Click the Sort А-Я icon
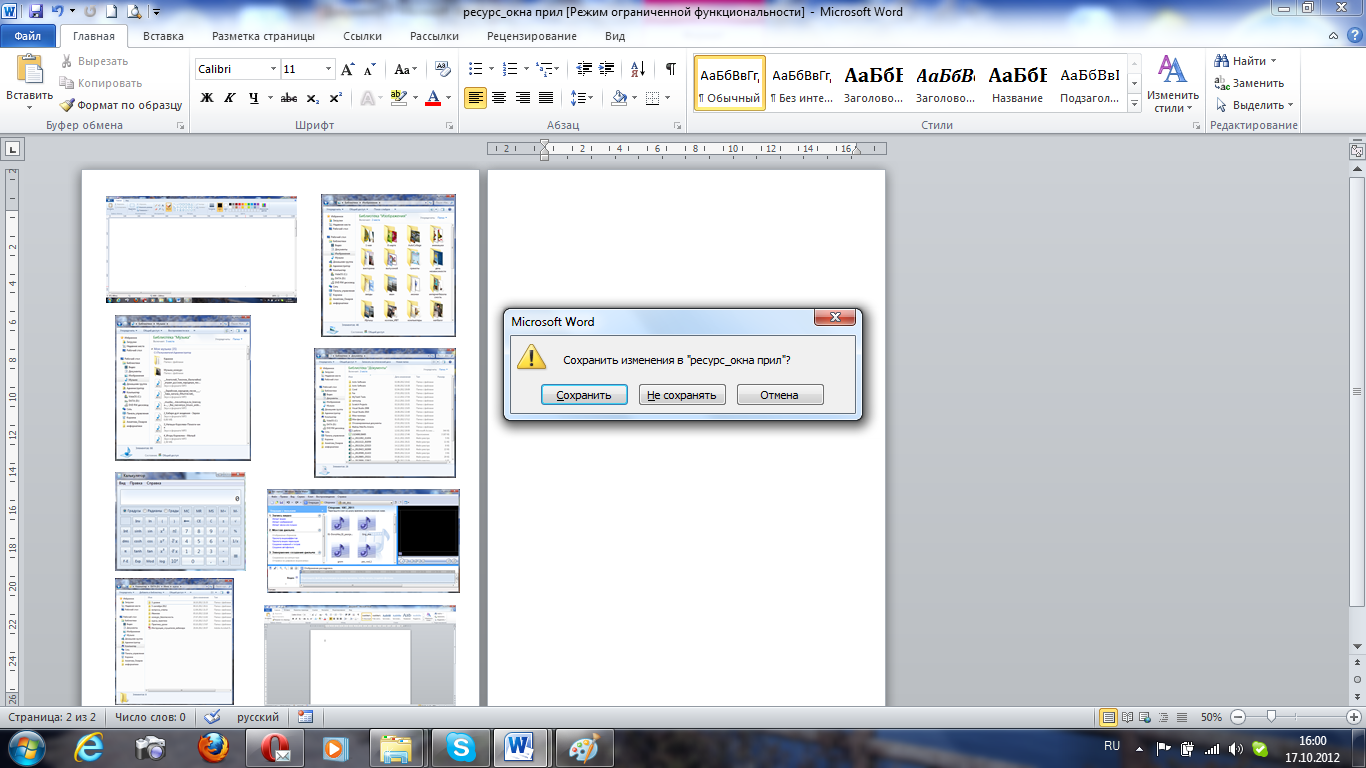This screenshot has height=768, width=1366. pos(637,69)
